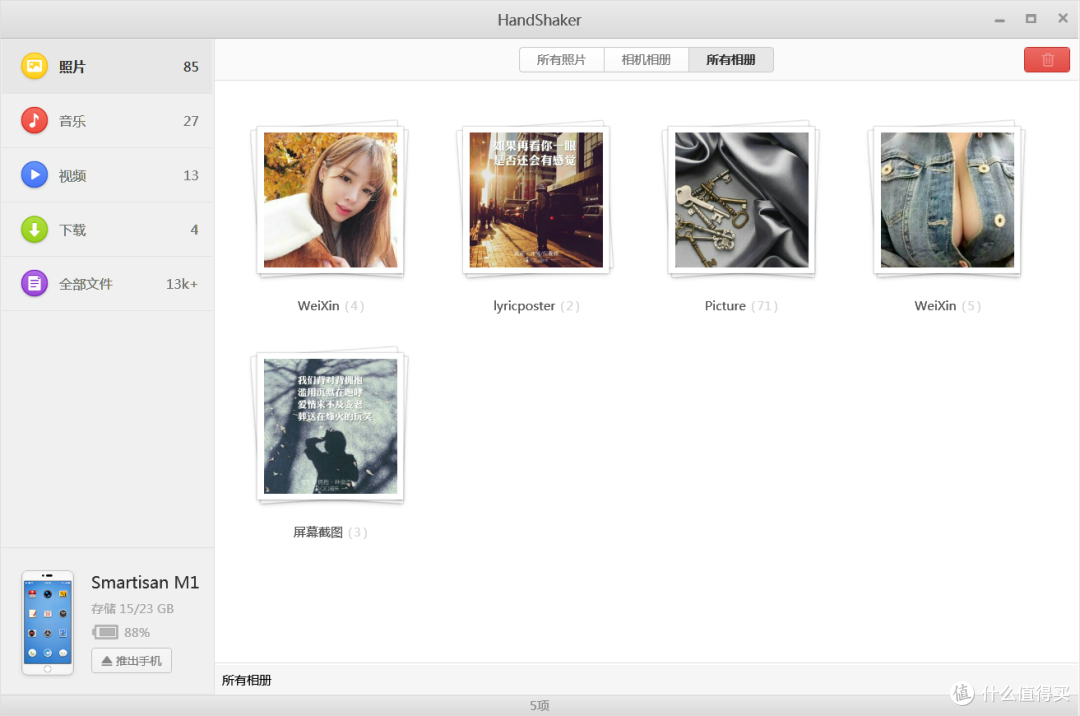This screenshot has height=716, width=1080.
Task: Select the 所有相册 tab
Action: 731,60
